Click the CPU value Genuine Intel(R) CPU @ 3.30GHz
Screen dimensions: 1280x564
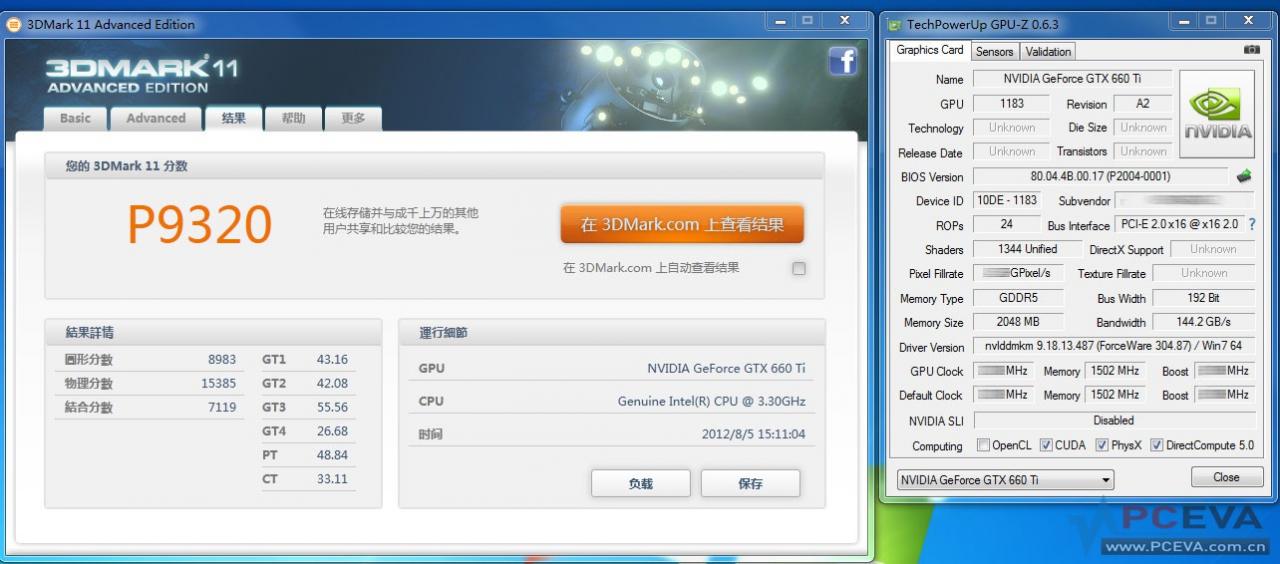tap(711, 402)
